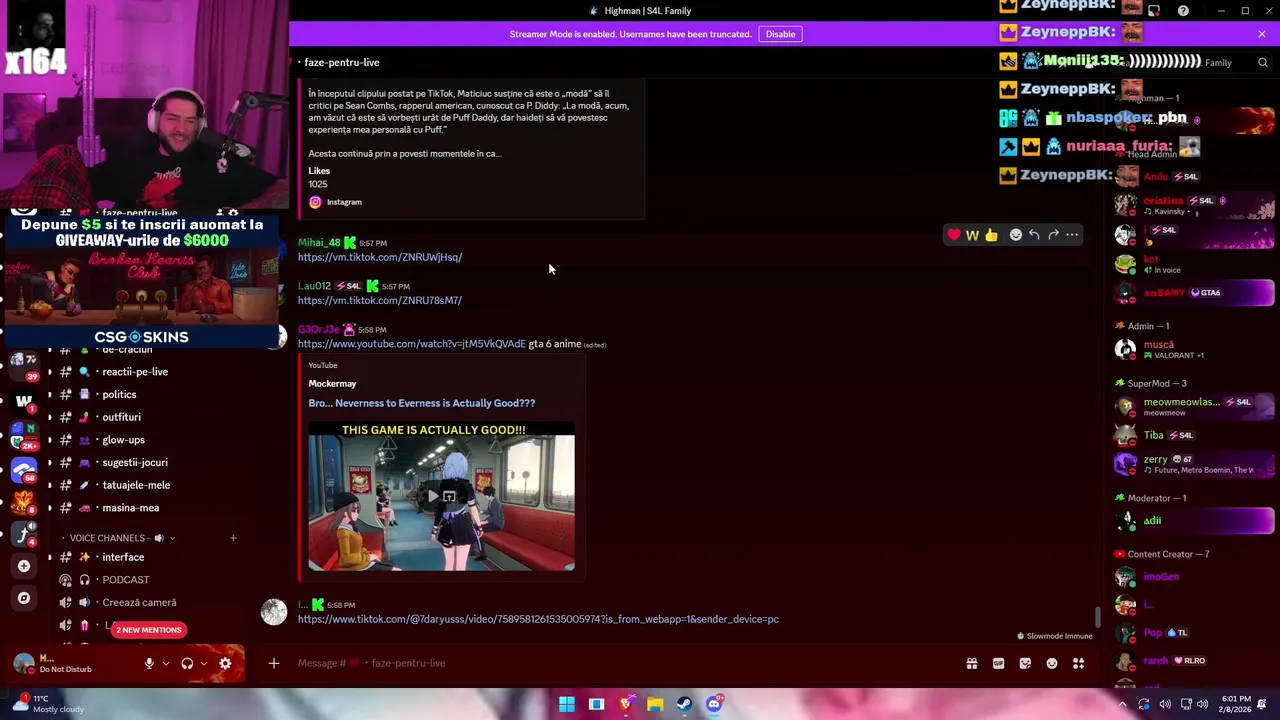Join the Creează cameră voice channel
This screenshot has width=1280, height=720.
139,603
